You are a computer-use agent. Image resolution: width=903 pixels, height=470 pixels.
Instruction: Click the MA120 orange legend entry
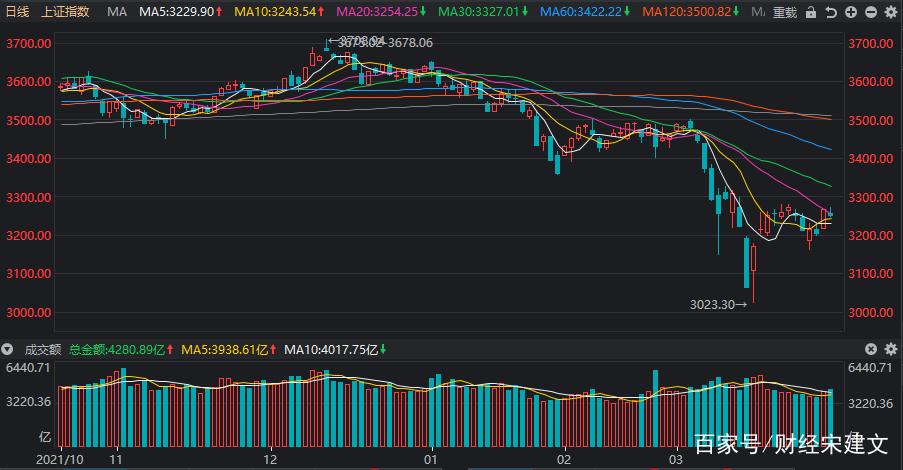(689, 12)
